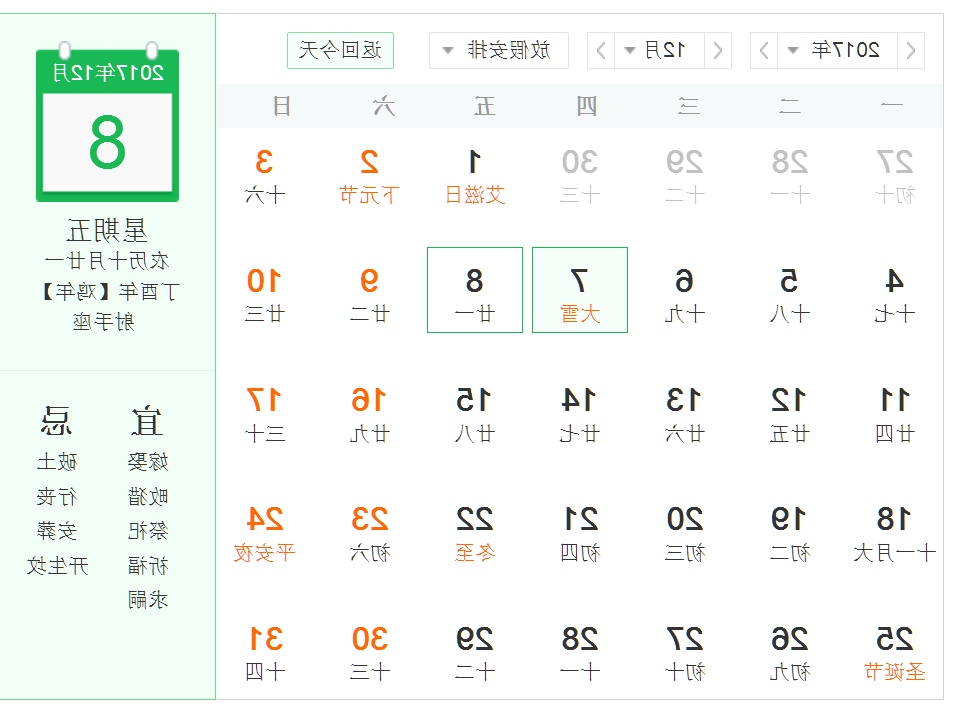The width and height of the screenshot is (955, 711).
Task: Click the 忌 heading
Action: [57, 421]
